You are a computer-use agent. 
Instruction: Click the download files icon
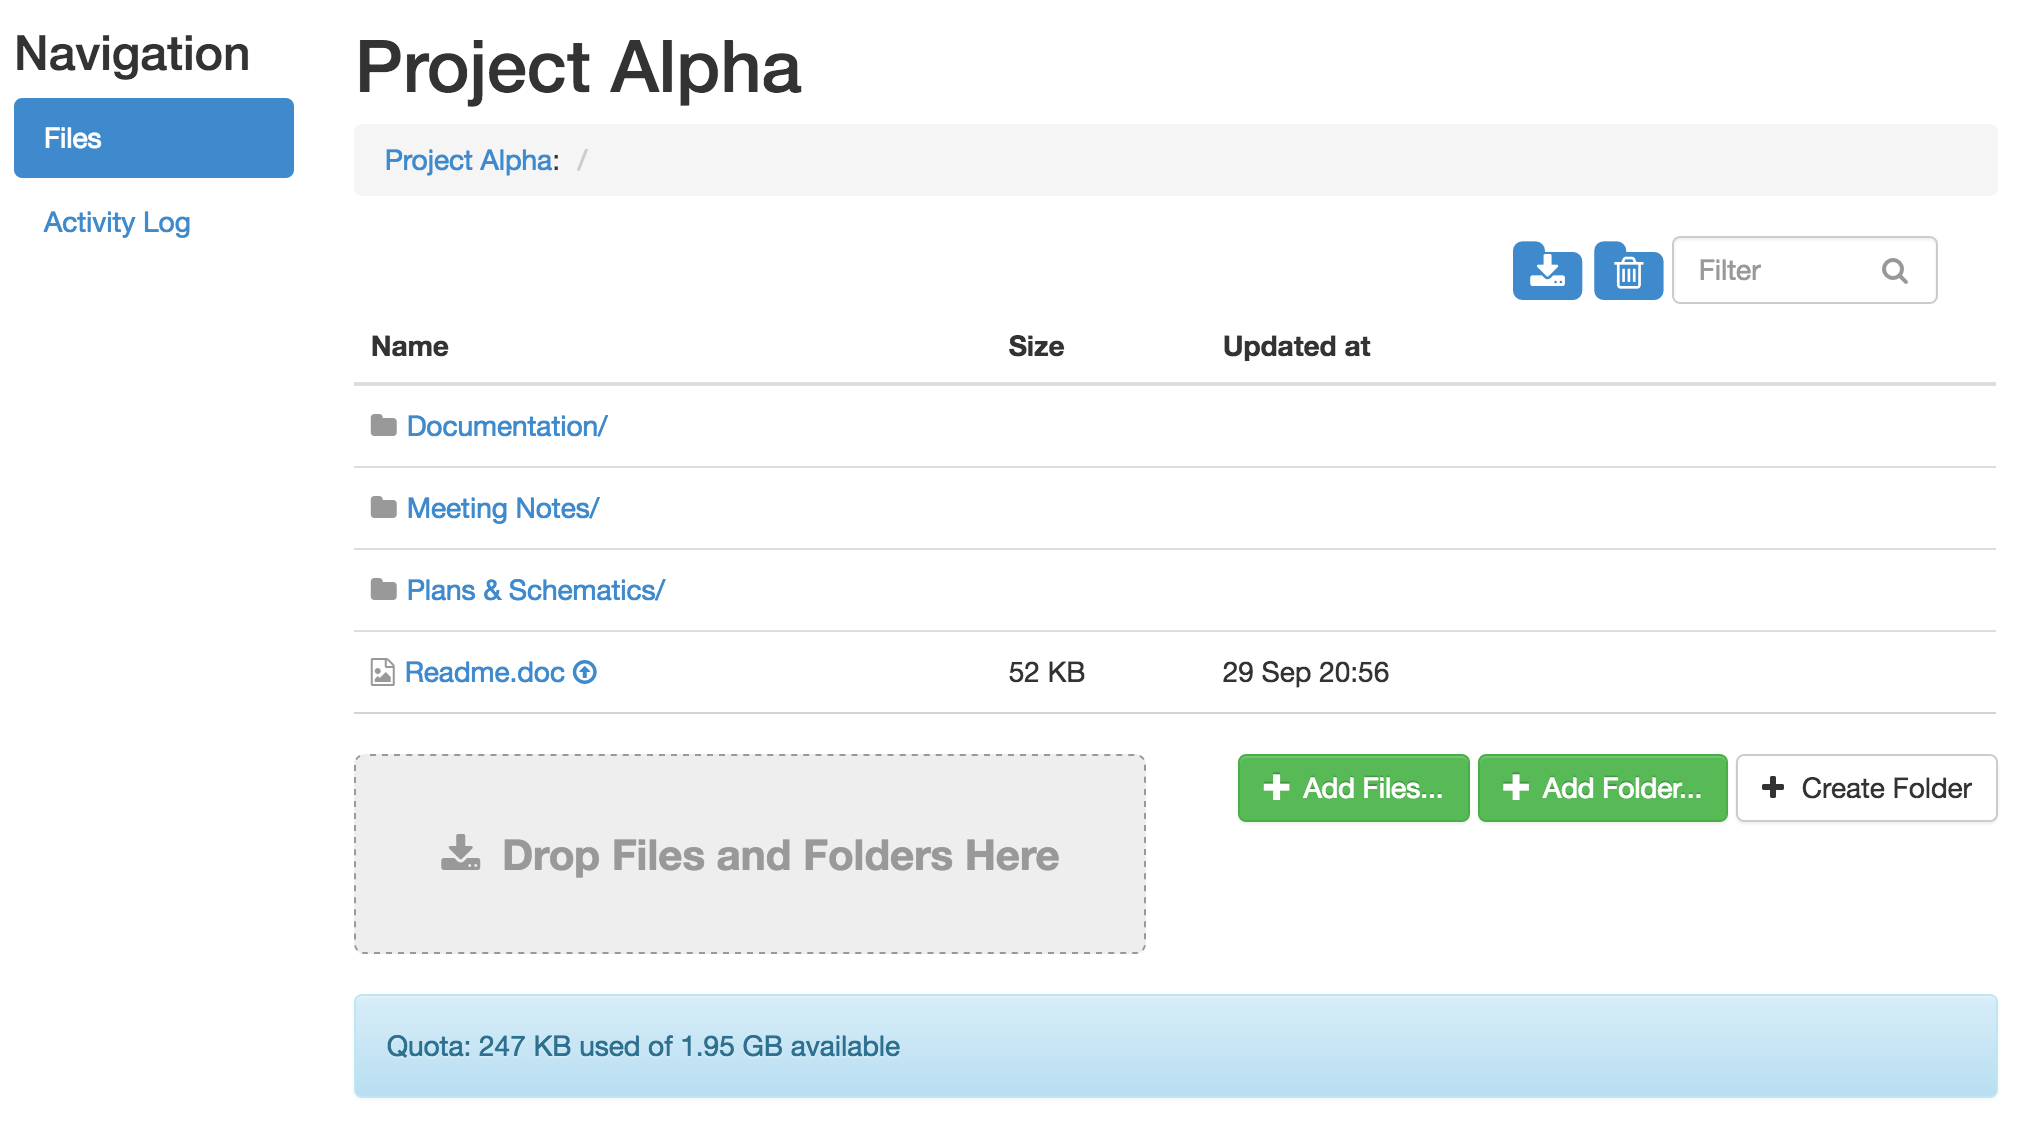pos(1545,269)
